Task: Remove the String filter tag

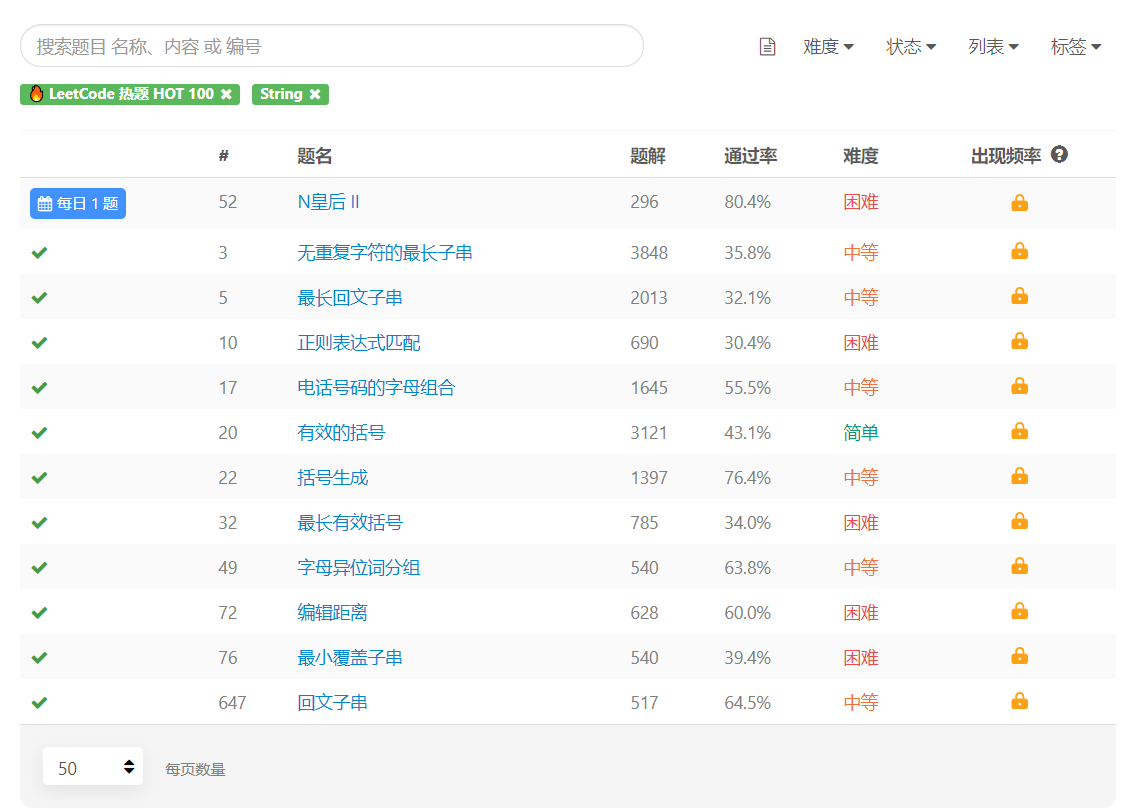Action: point(315,94)
